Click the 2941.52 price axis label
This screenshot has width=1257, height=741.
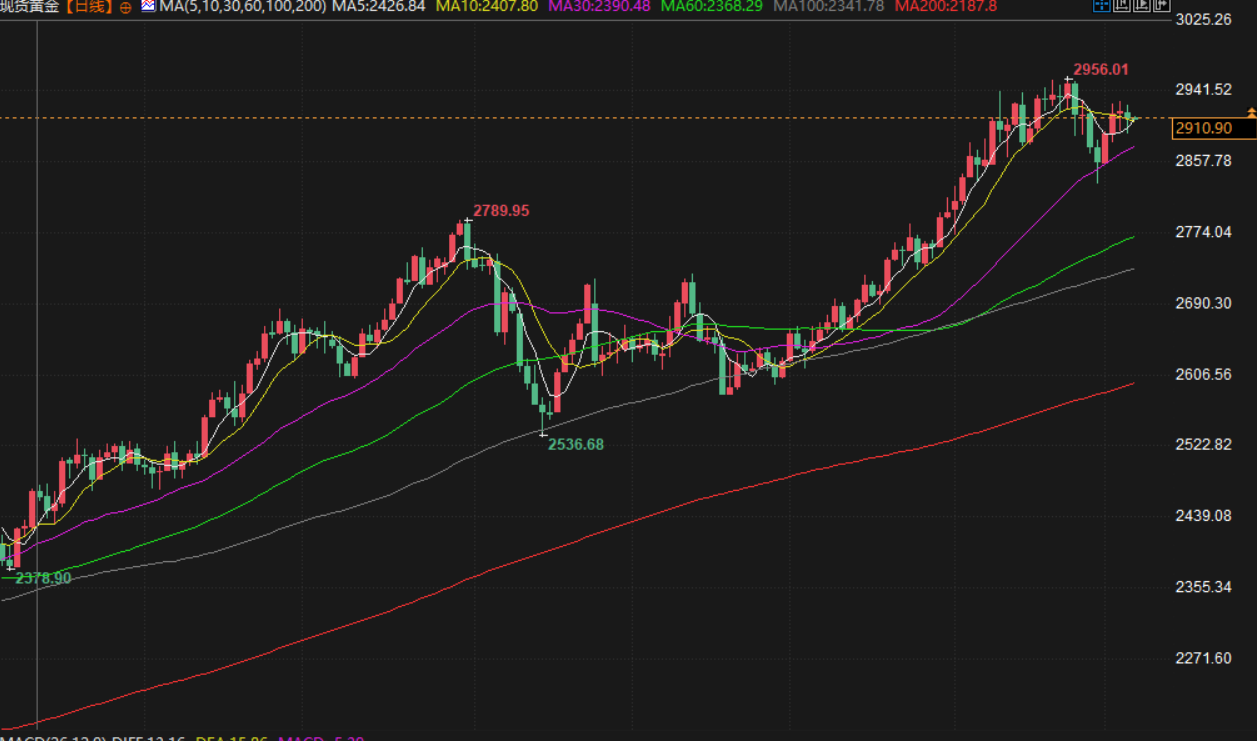click(1203, 89)
